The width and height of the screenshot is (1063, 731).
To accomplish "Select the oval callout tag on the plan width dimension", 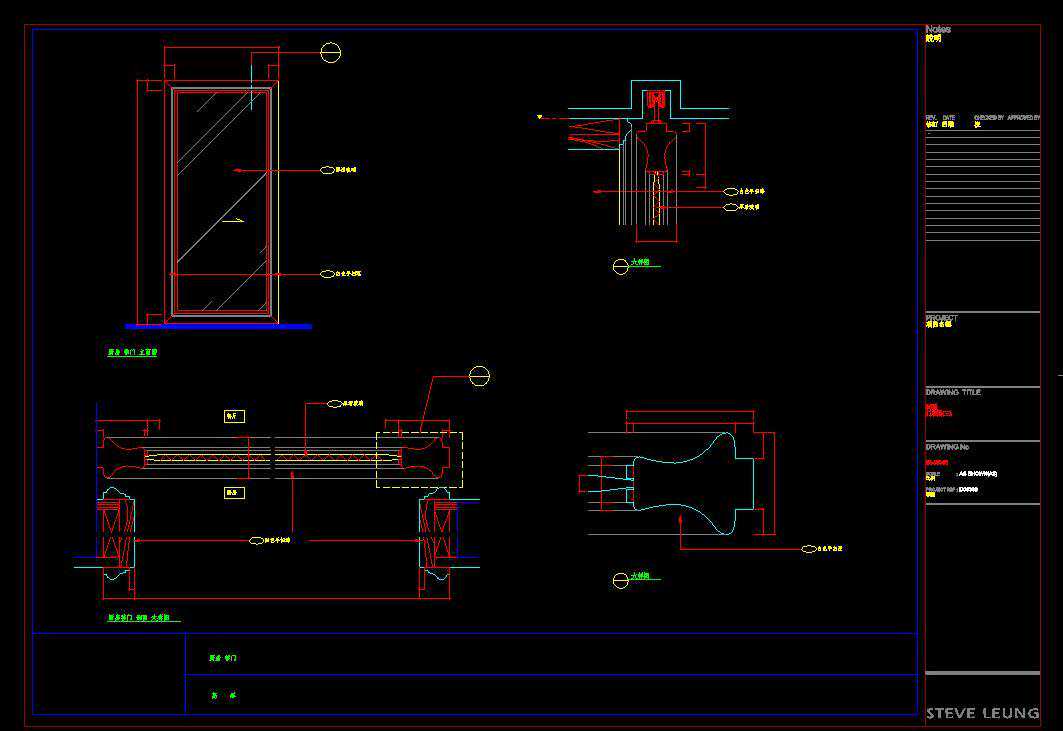I will 256,540.
